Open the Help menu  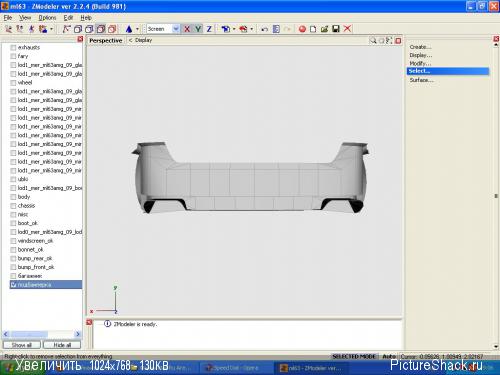(86, 18)
